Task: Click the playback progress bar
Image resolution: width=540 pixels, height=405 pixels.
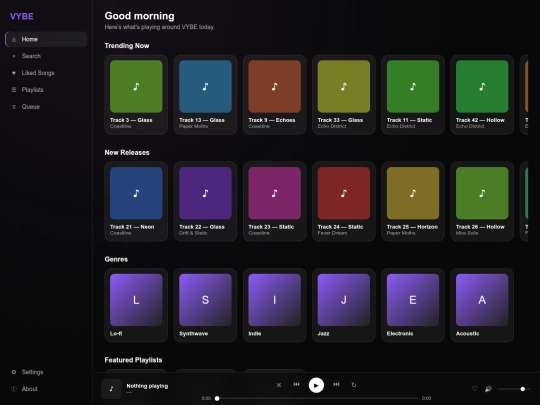Action: 317,398
